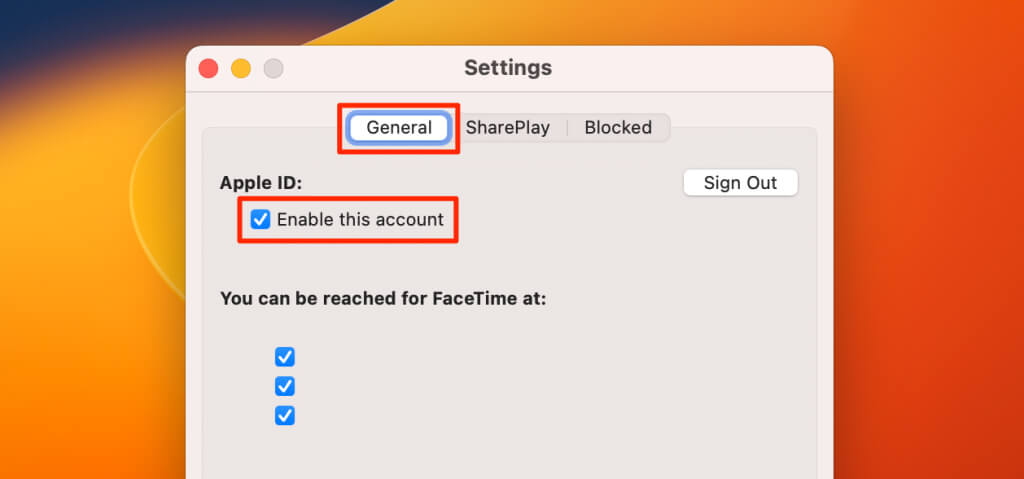Click the 'You can be reached for FaceTime at' heading
This screenshot has width=1024, height=479.
383,299
